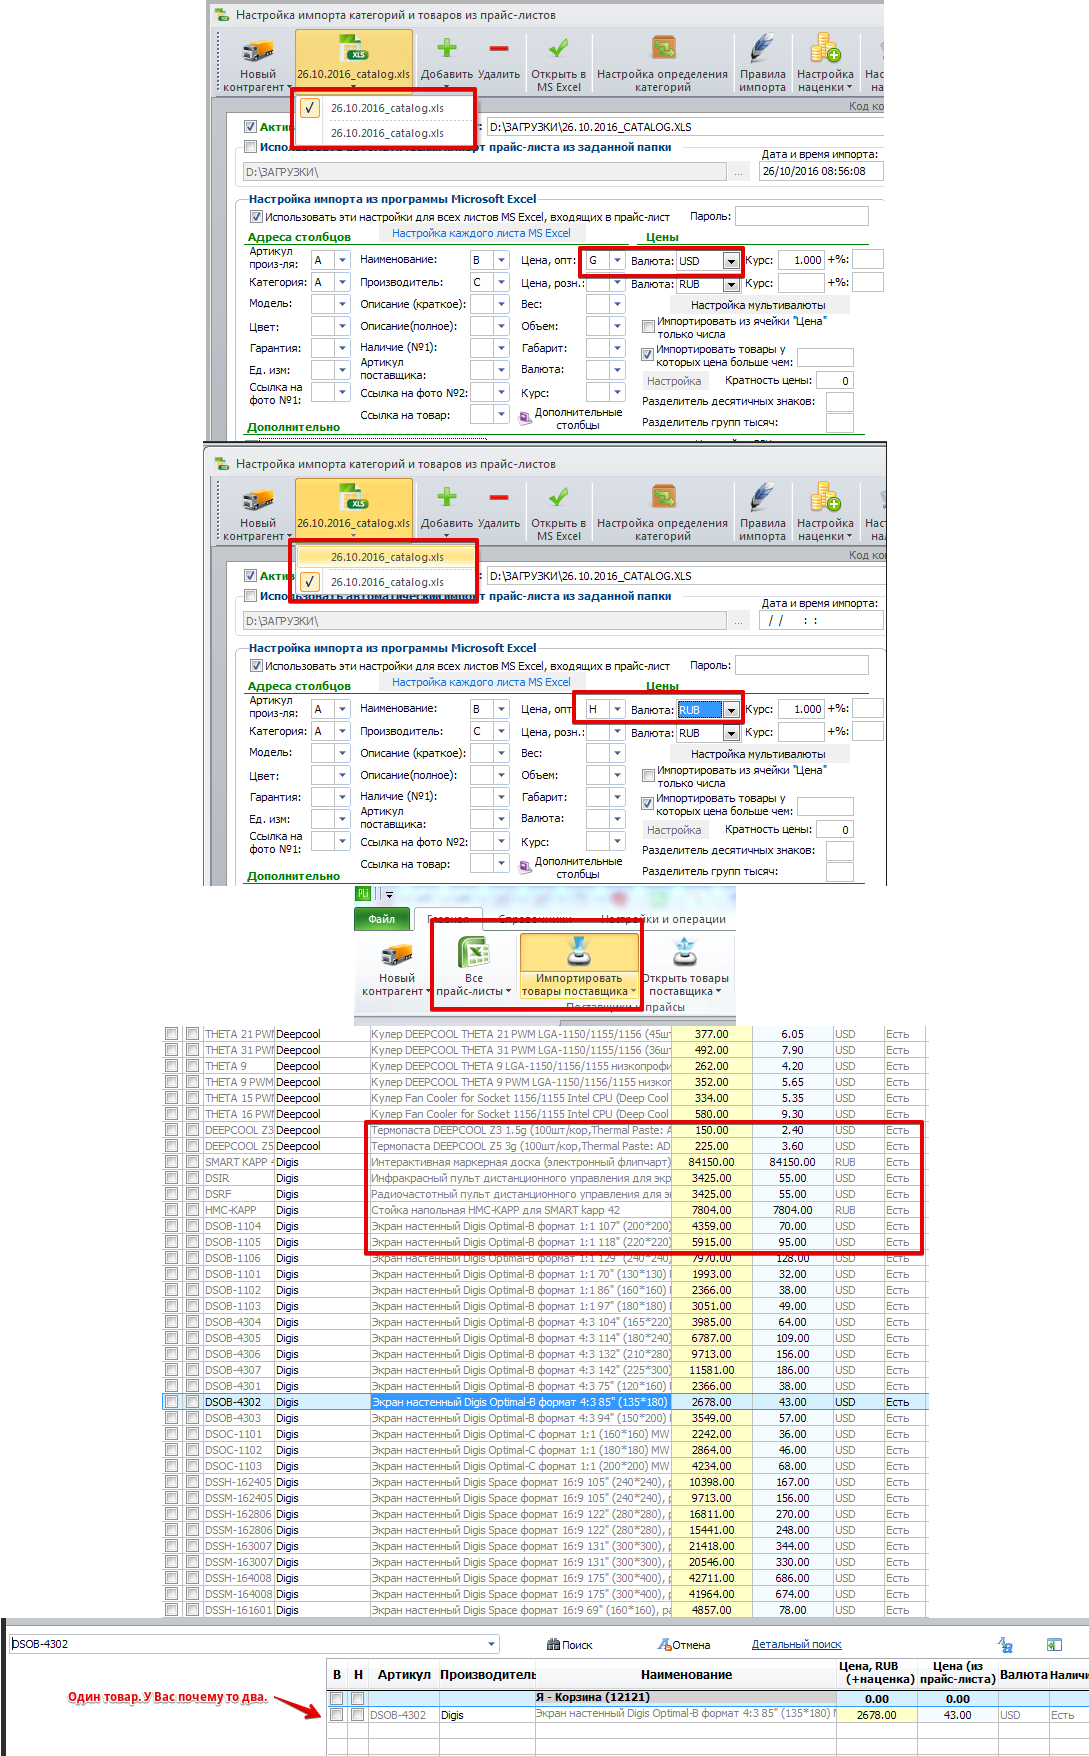The height and width of the screenshot is (1756, 1089).
Task: Click the A-Z sort icon near search bar
Action: (1005, 1645)
